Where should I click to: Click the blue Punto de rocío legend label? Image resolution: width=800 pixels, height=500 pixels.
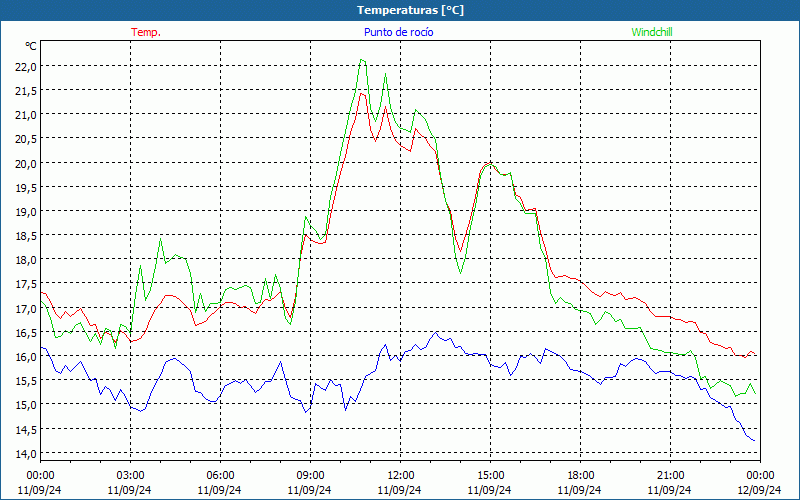coord(398,32)
